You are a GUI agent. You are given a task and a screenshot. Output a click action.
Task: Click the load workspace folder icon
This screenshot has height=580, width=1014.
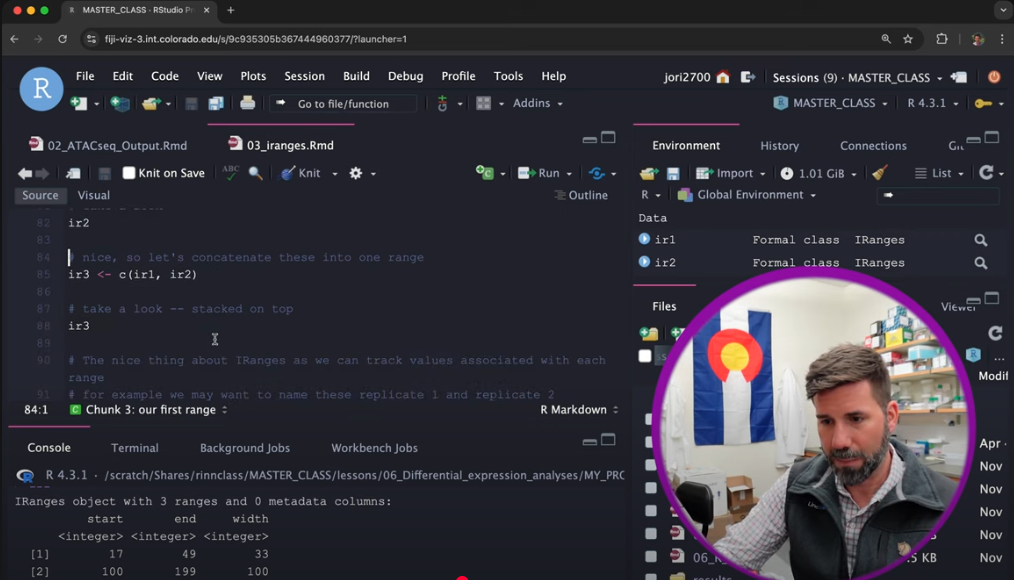(648, 173)
